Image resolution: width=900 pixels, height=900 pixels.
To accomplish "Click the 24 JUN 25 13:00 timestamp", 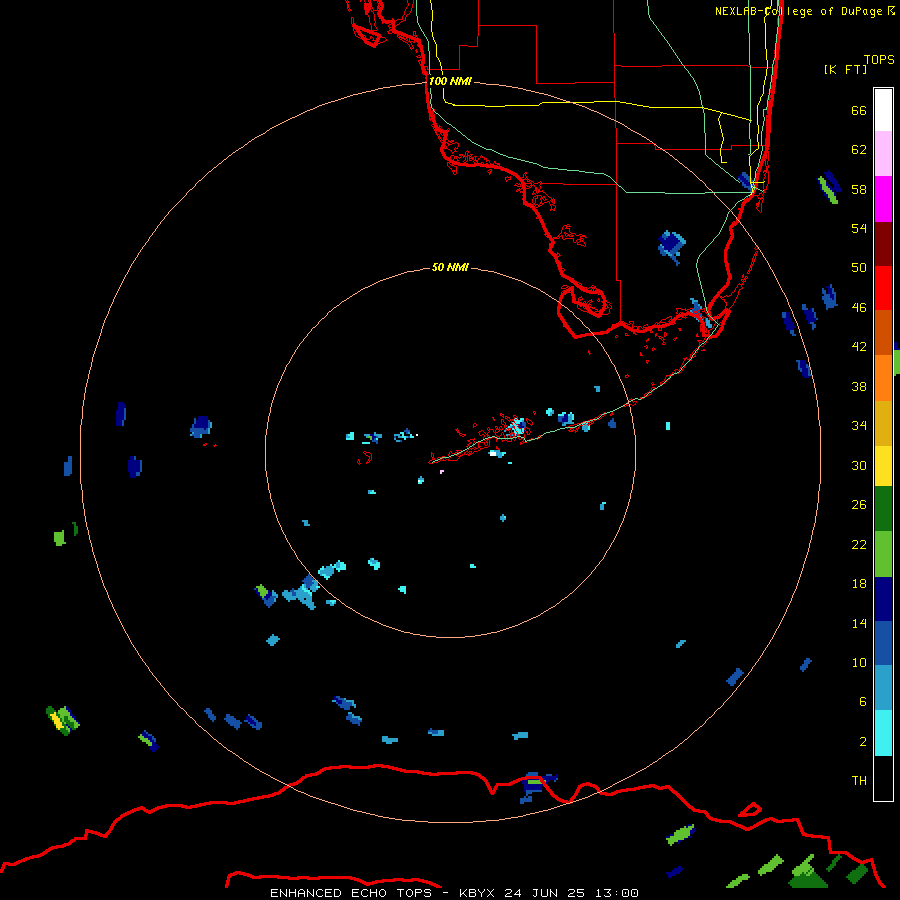I will coord(571,893).
